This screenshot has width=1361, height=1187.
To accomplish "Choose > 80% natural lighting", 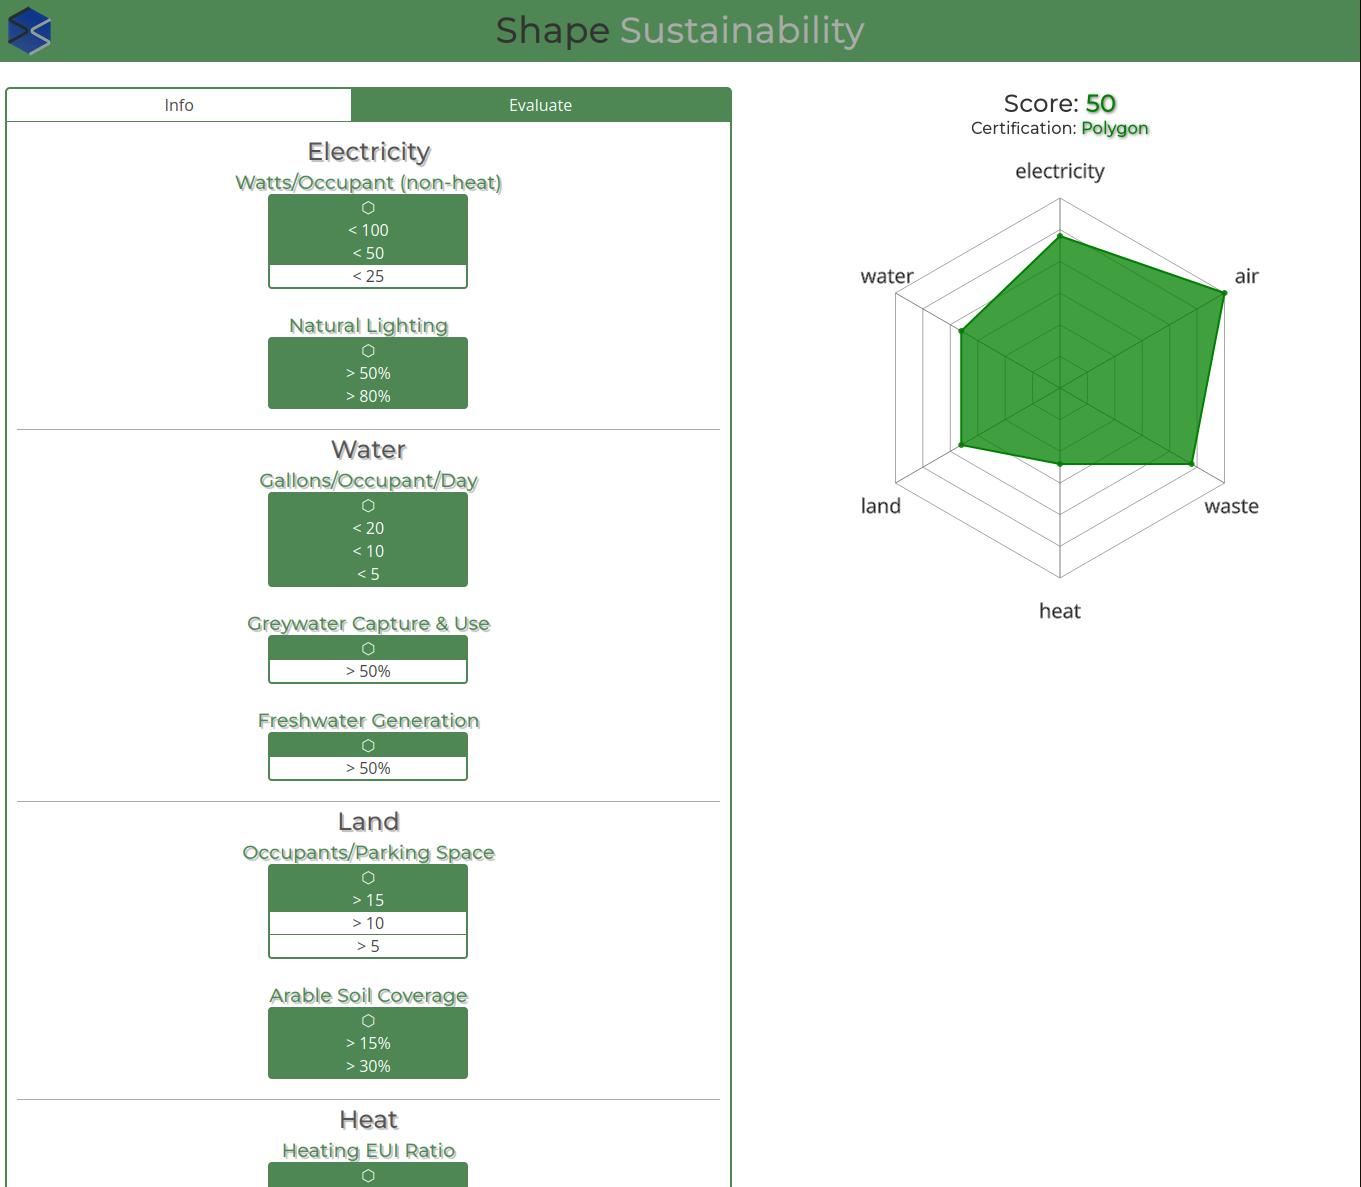I will 368,396.
